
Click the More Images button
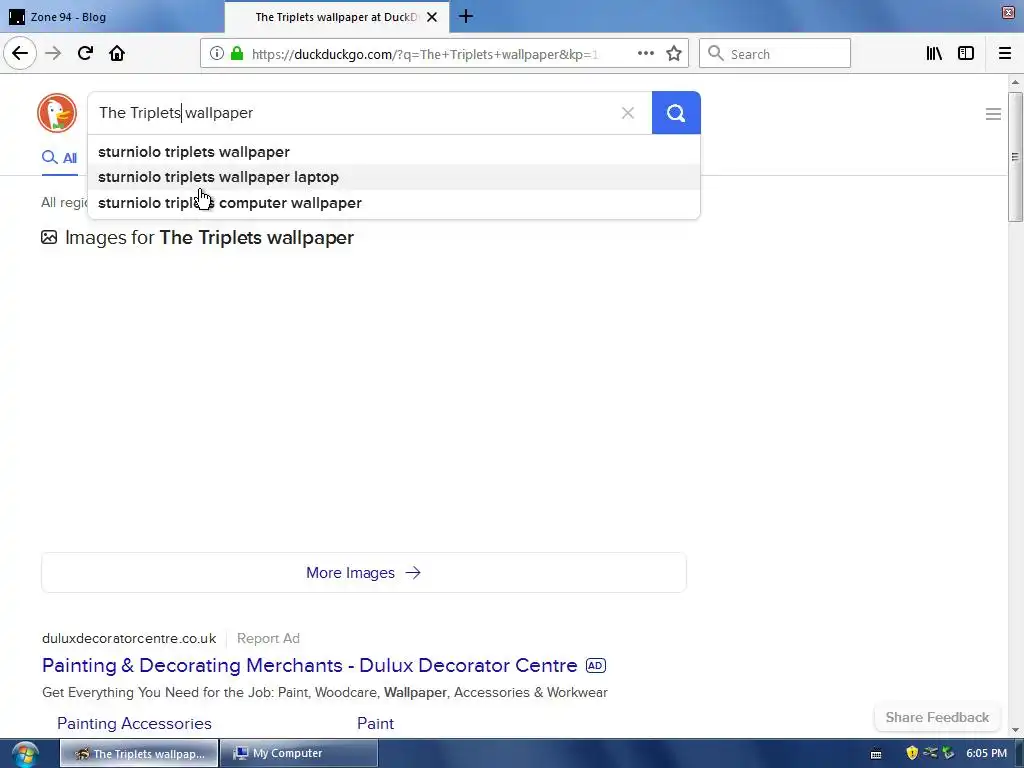click(x=364, y=573)
